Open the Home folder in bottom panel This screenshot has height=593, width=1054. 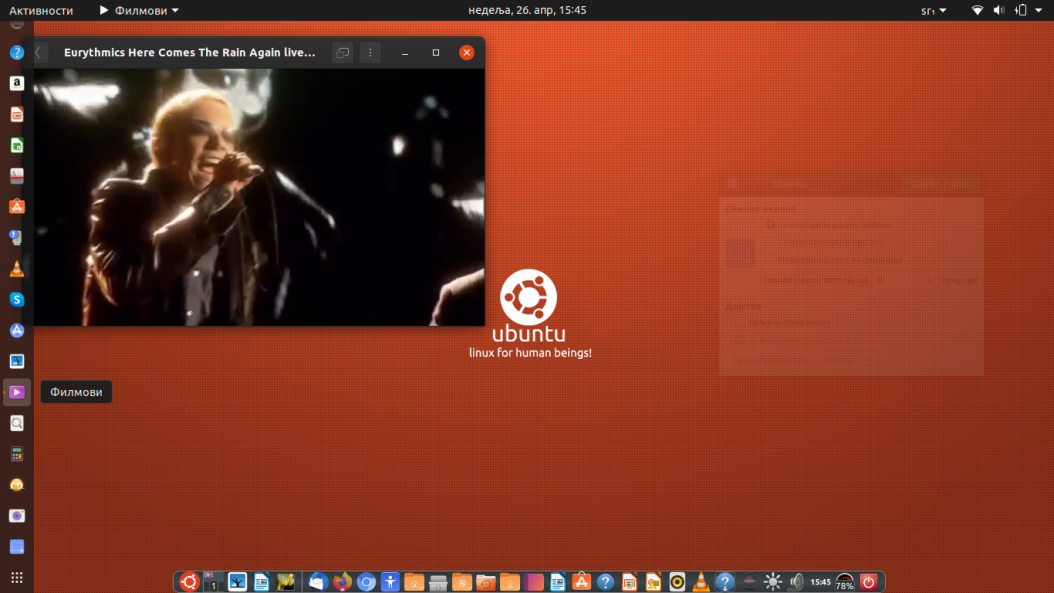(414, 582)
